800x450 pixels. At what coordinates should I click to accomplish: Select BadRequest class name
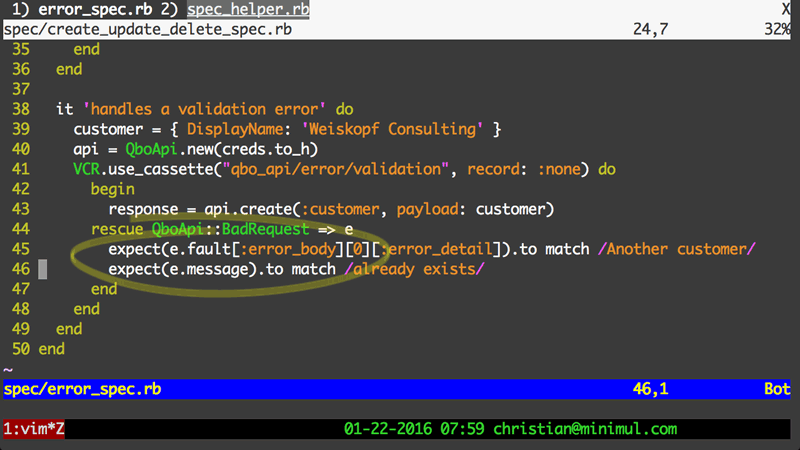[x=265, y=229]
